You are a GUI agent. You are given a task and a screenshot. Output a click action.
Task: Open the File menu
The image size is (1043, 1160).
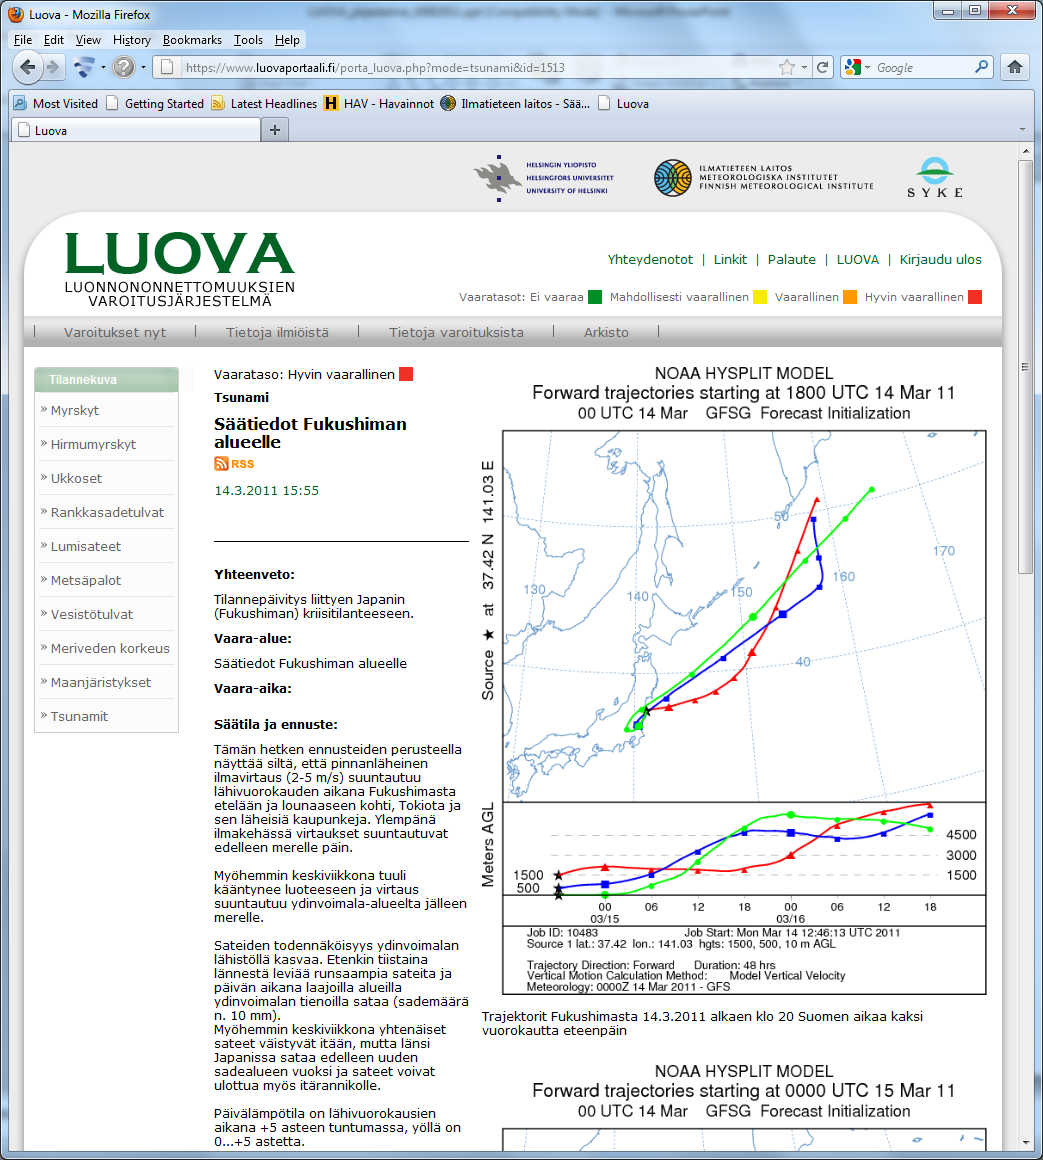[x=23, y=40]
